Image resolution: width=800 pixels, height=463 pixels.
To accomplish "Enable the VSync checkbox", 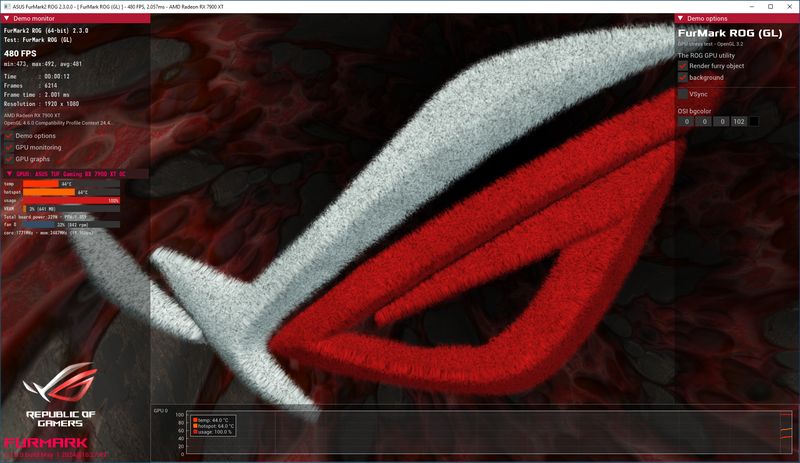I will point(683,94).
